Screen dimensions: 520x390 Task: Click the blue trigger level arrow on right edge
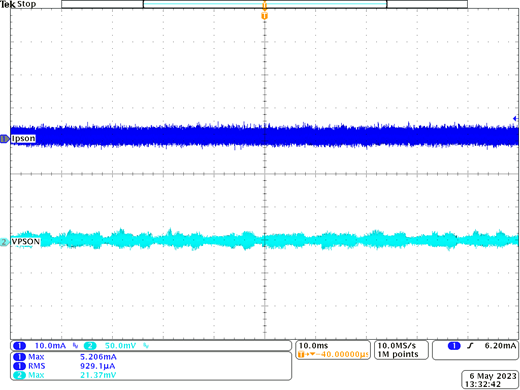coord(515,118)
